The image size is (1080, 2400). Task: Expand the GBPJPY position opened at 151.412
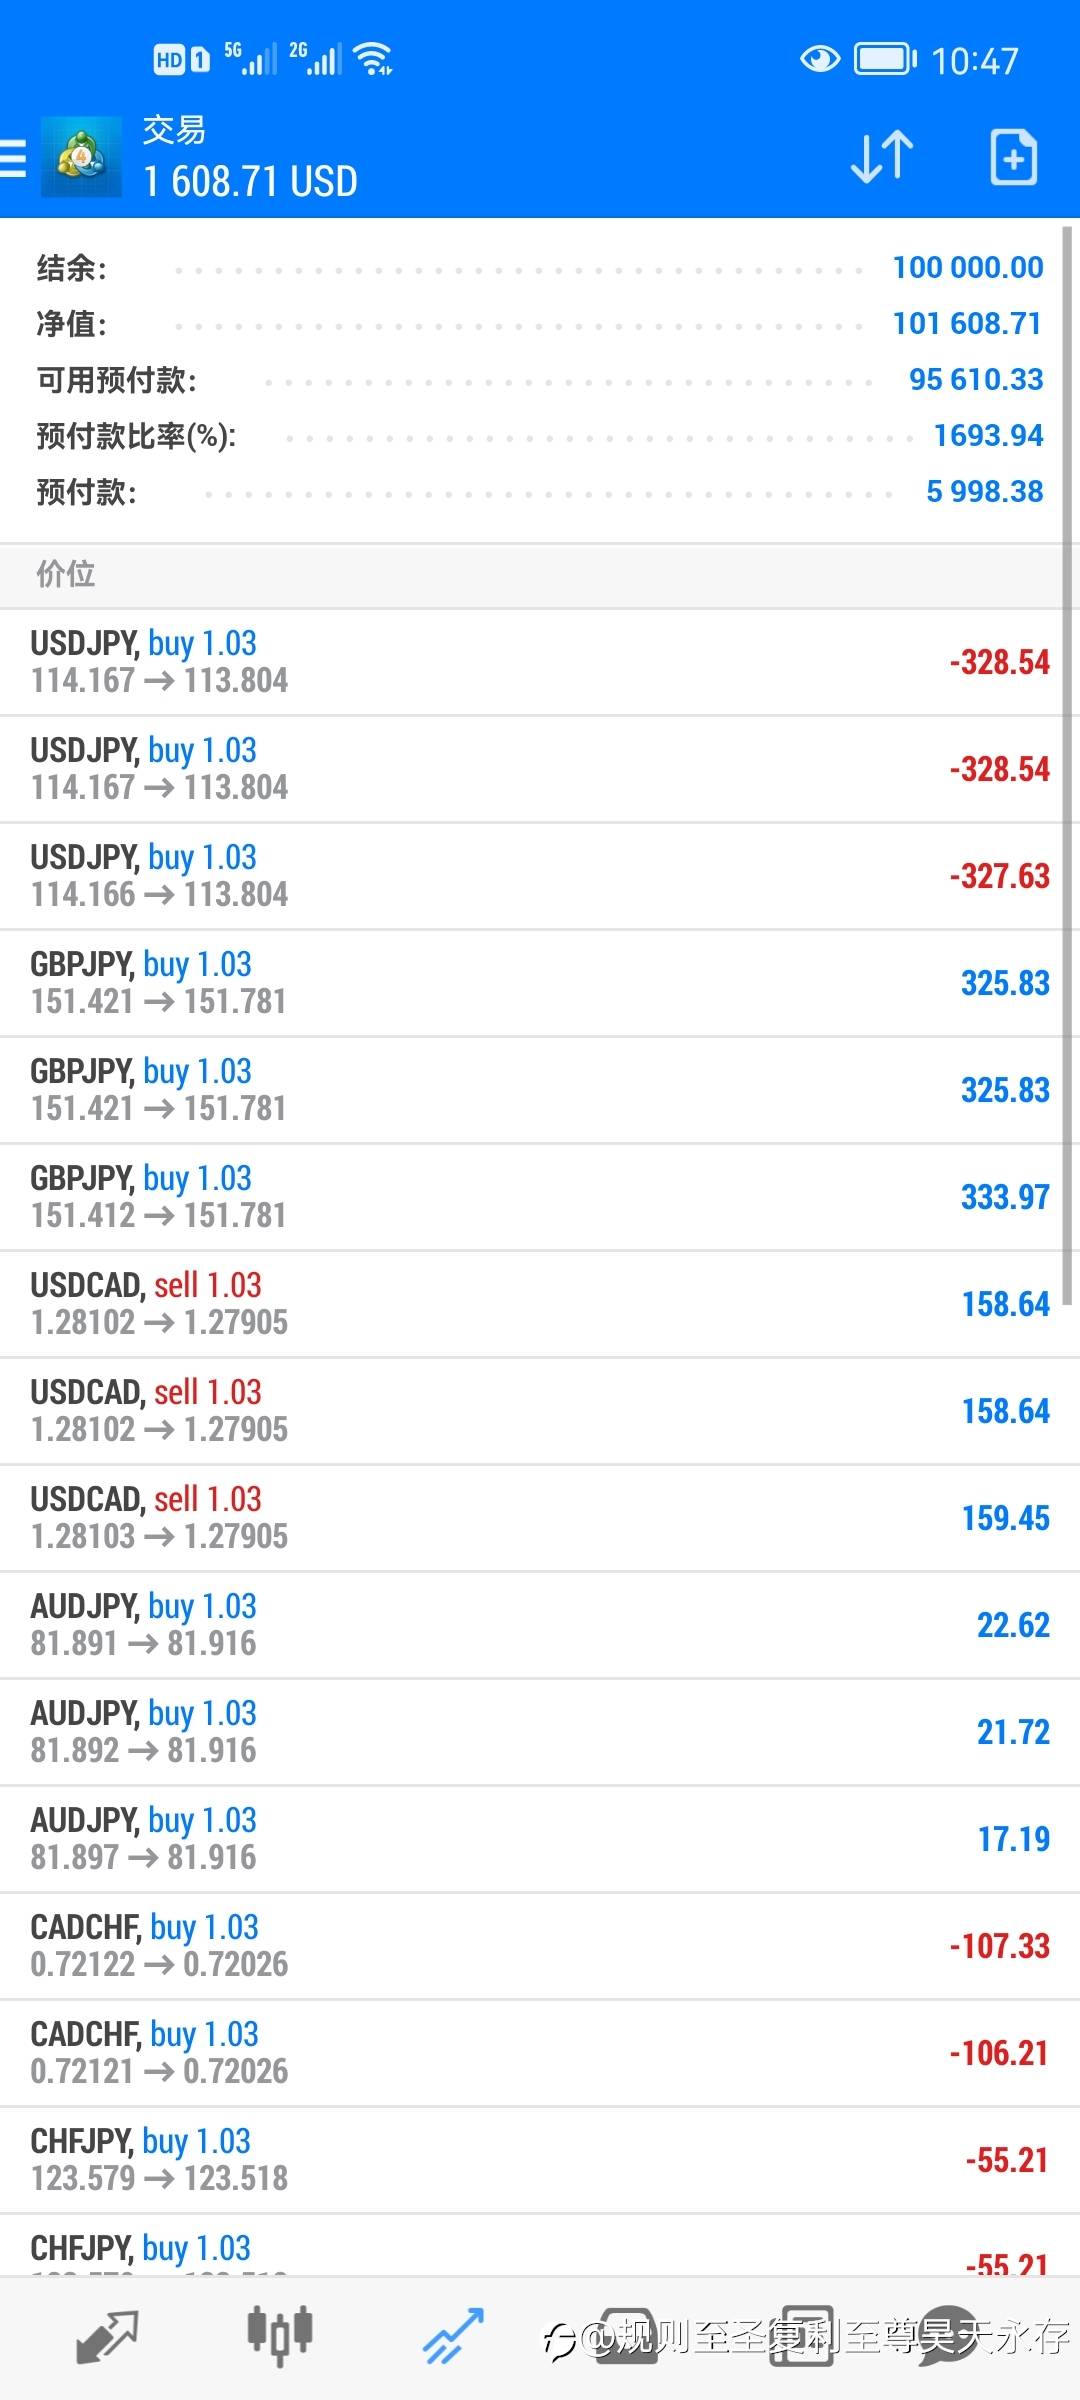tap(540, 1197)
